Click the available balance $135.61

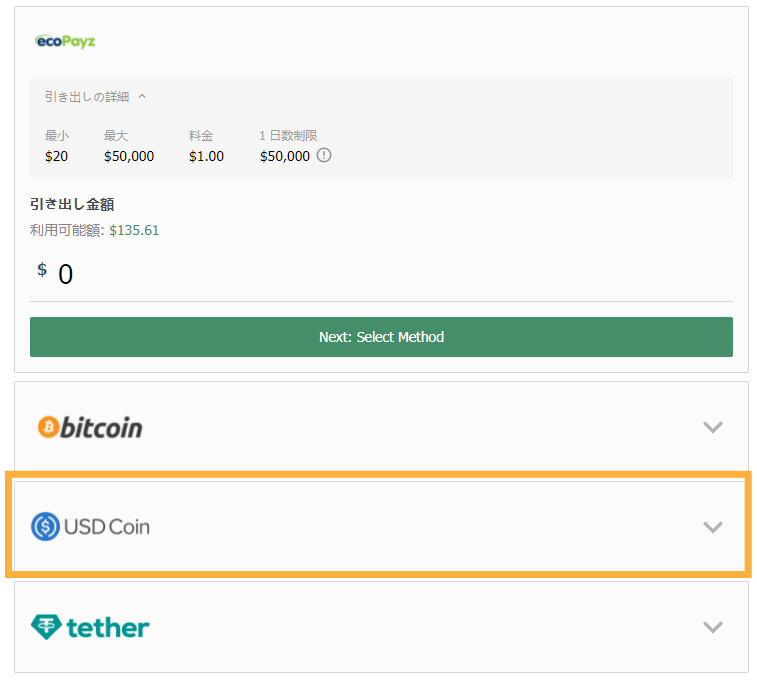(x=134, y=230)
